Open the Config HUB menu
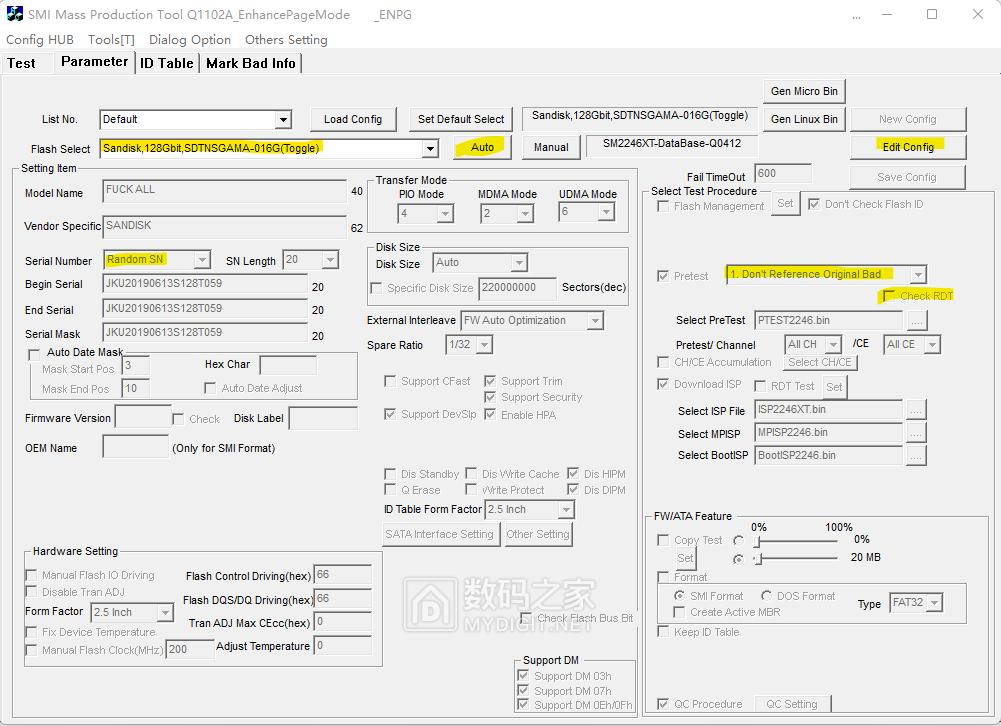The width and height of the screenshot is (1001, 726). tap(40, 40)
